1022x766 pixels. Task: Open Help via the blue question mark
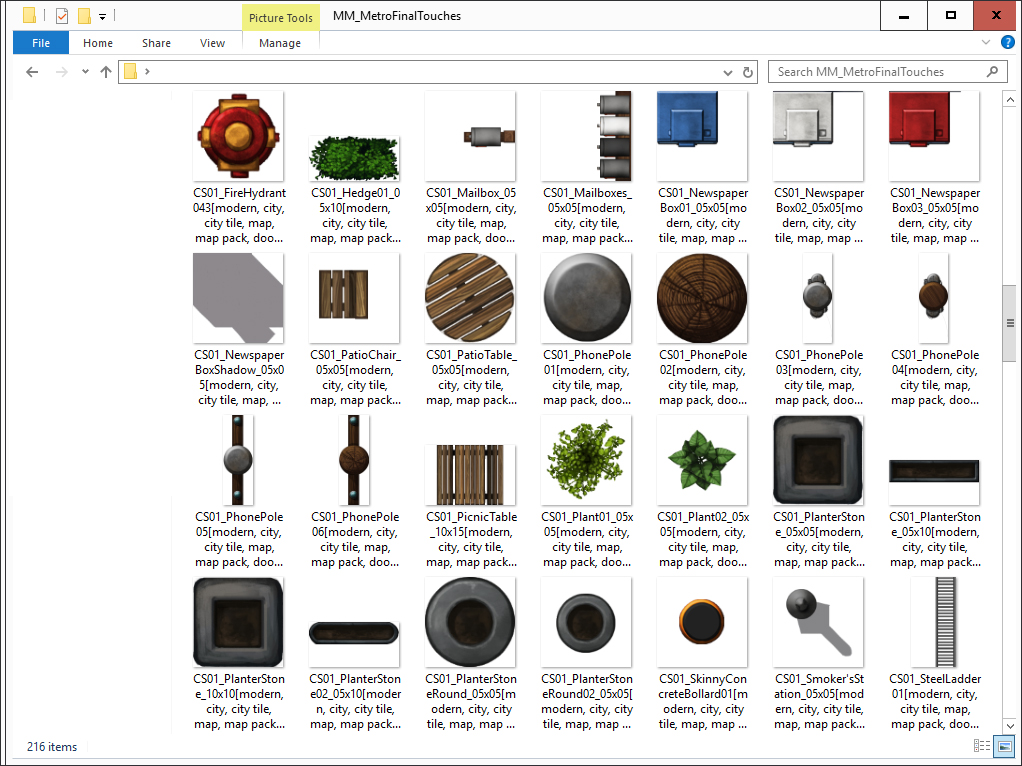(1007, 43)
